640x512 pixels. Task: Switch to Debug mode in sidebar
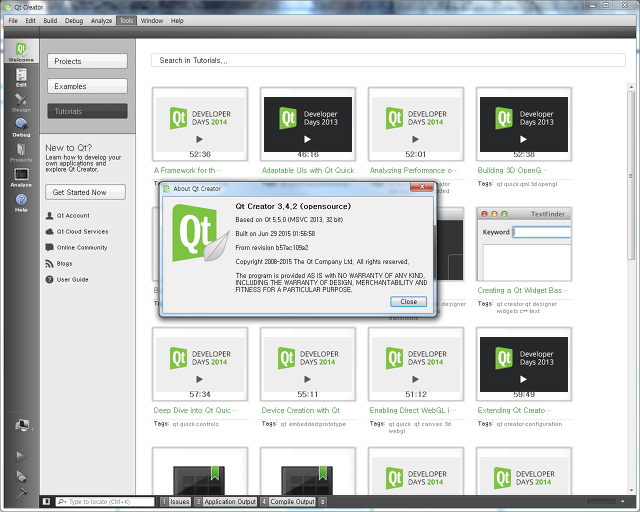21,127
